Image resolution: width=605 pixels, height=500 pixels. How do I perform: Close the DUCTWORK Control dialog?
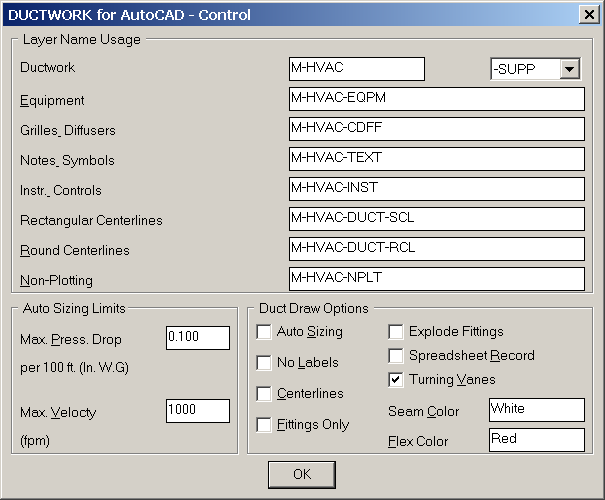coord(589,15)
